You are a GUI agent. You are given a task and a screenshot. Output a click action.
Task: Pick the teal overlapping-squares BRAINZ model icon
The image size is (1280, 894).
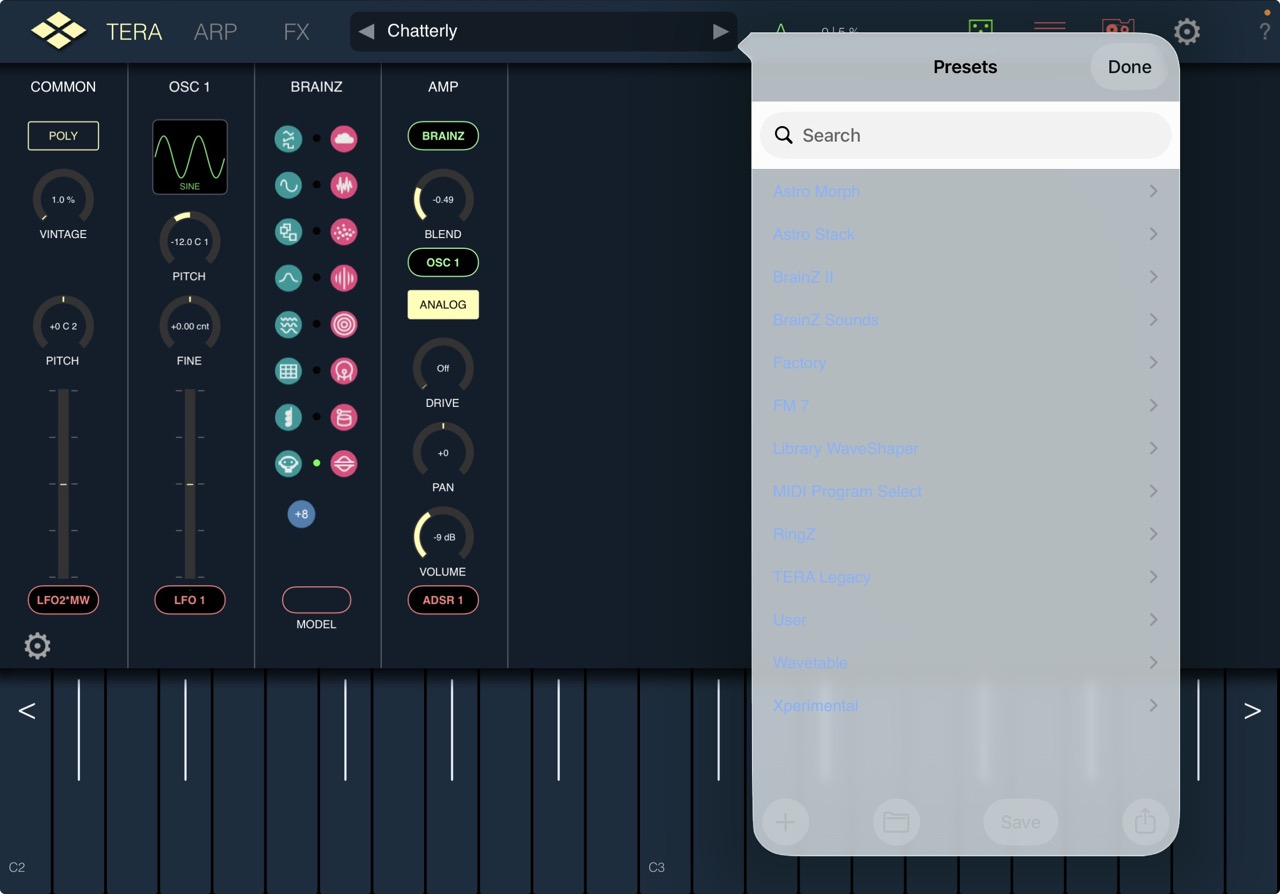click(x=289, y=232)
